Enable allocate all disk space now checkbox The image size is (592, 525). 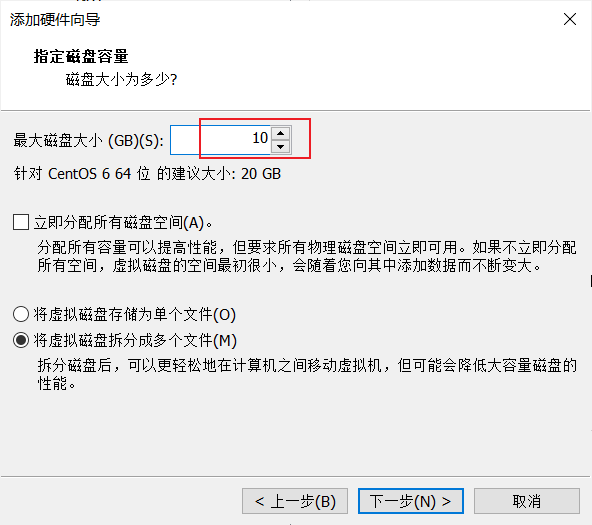click(x=21, y=222)
